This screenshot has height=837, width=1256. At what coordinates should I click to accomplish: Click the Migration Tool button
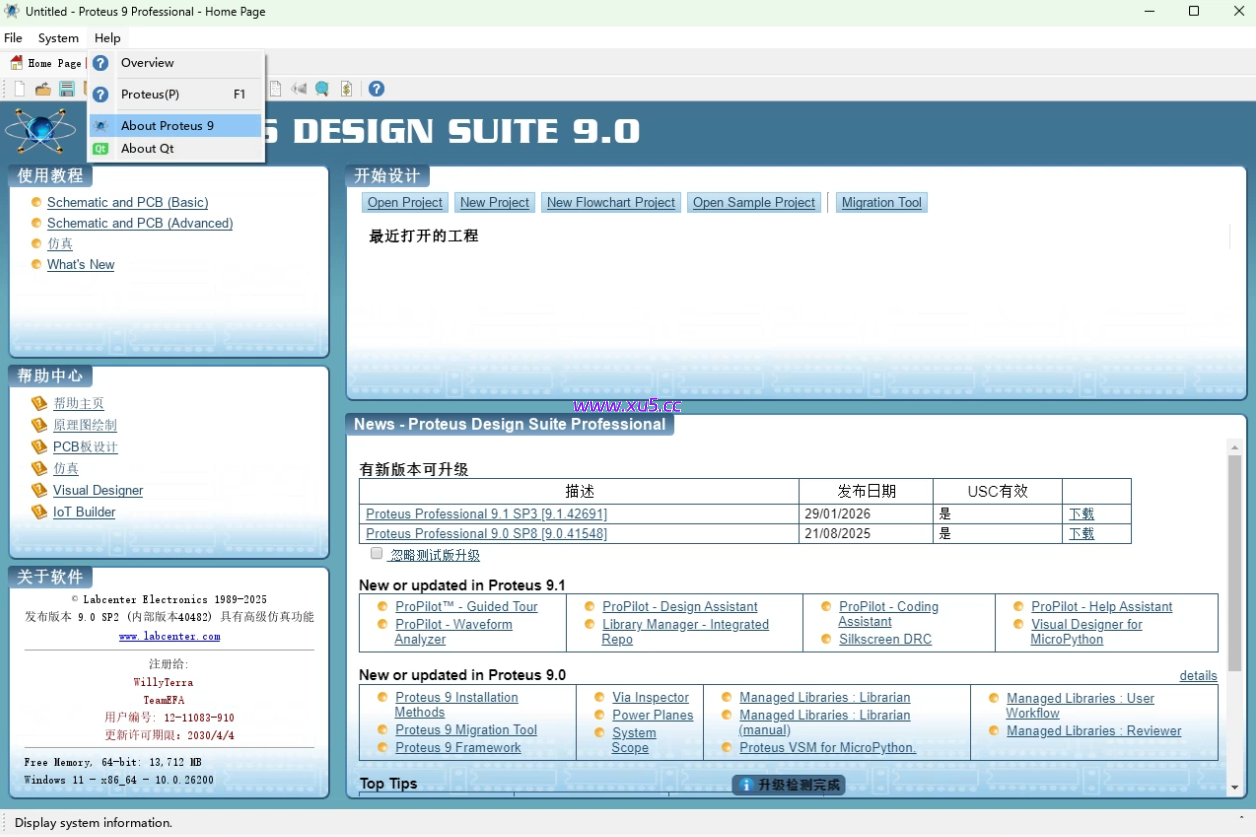pyautogui.click(x=881, y=203)
